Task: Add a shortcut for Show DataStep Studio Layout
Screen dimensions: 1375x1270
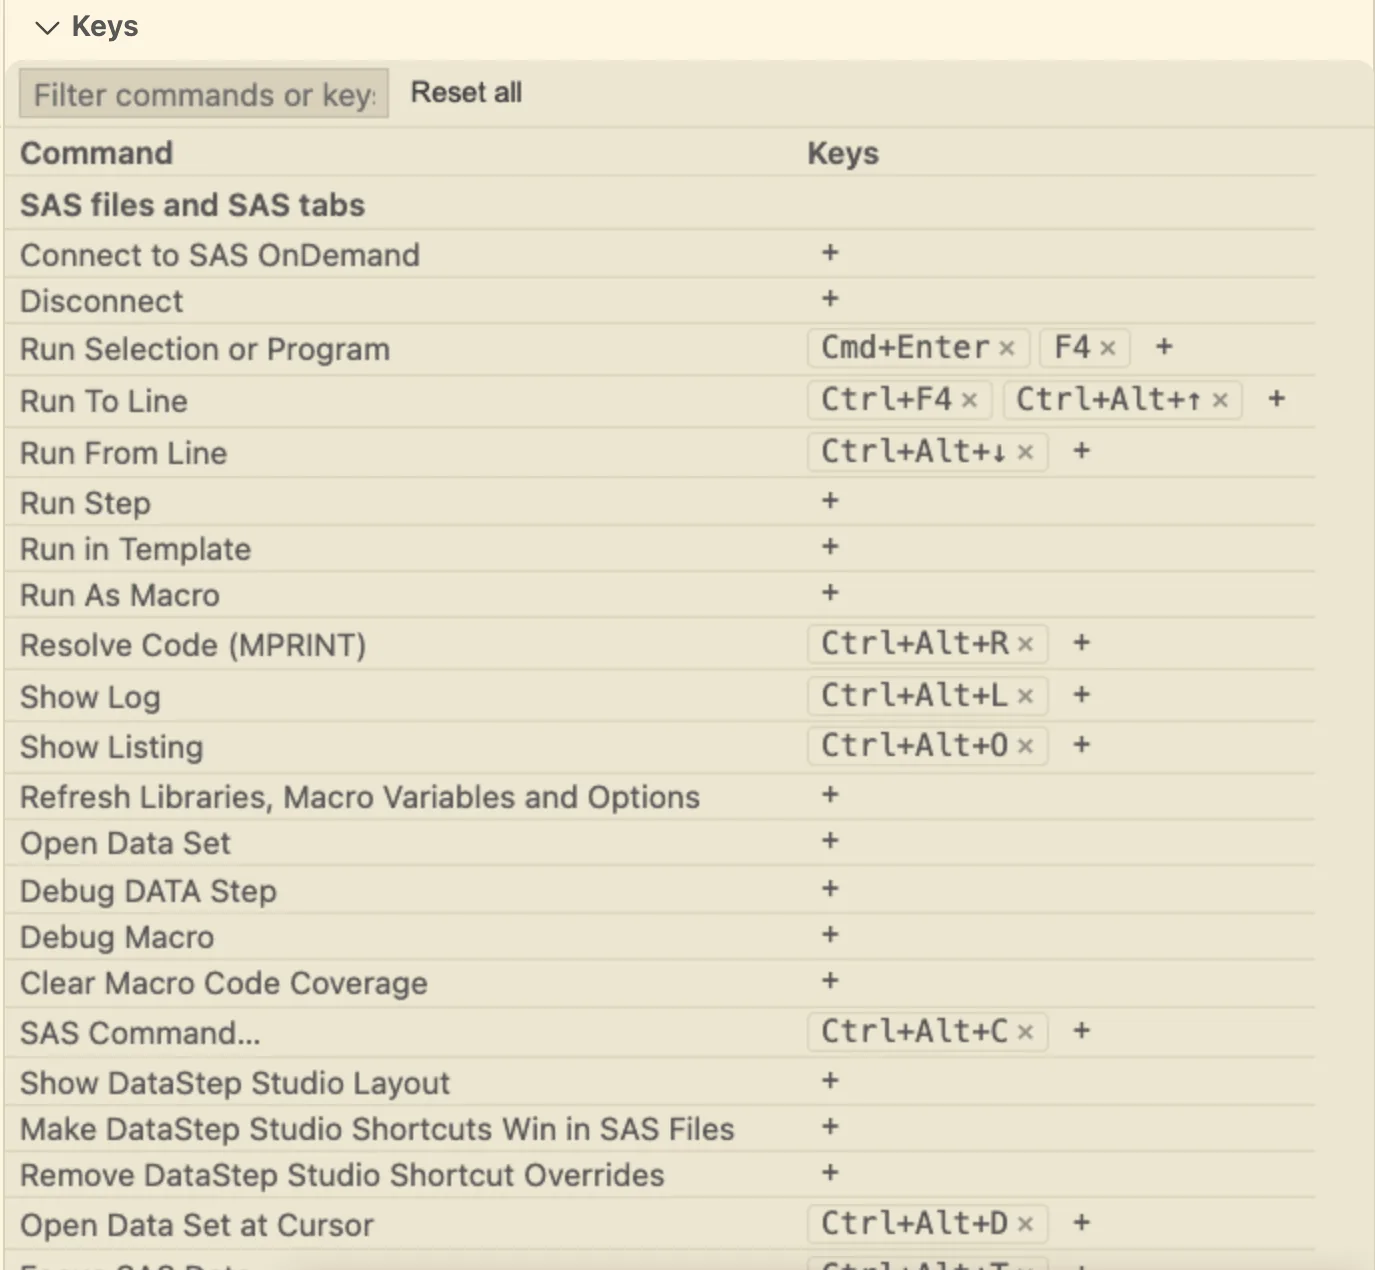Action: 830,1081
